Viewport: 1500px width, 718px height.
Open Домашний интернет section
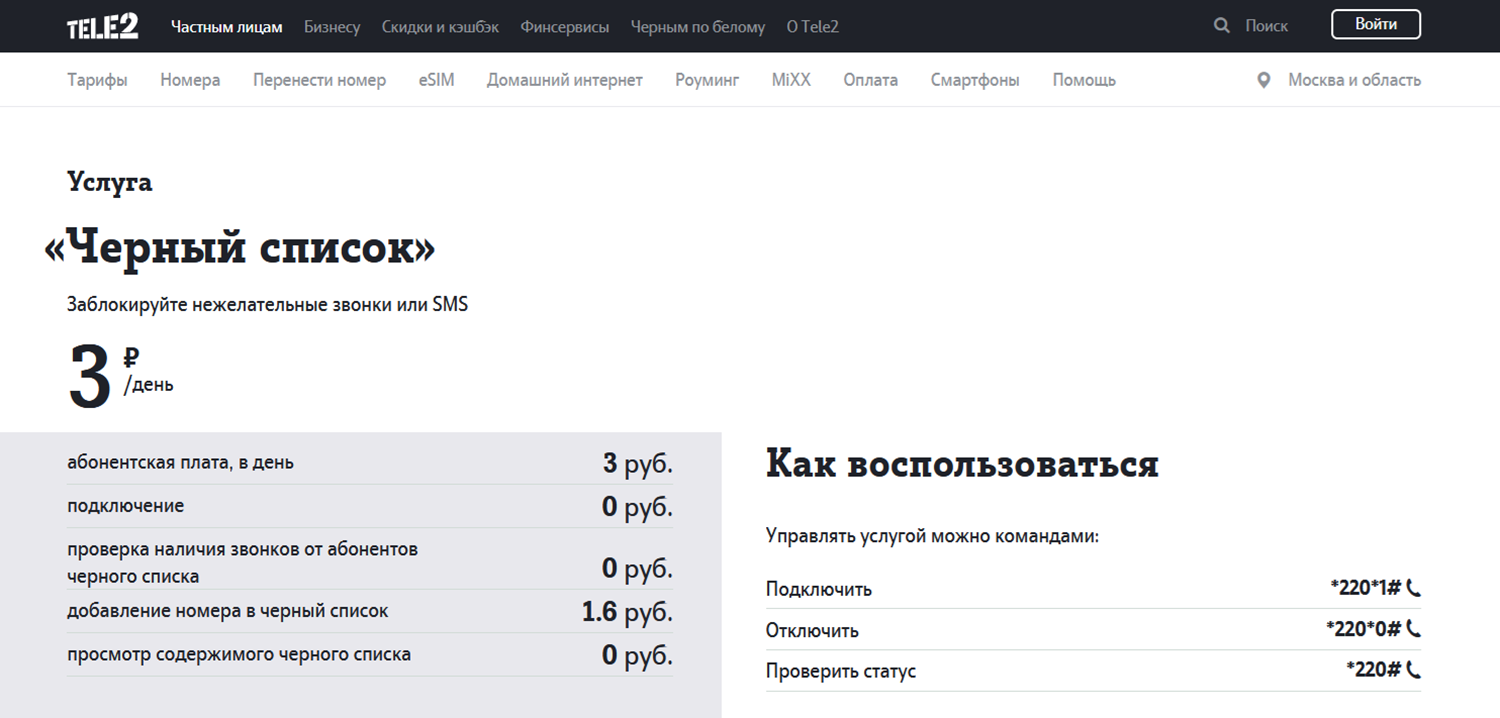(x=565, y=80)
